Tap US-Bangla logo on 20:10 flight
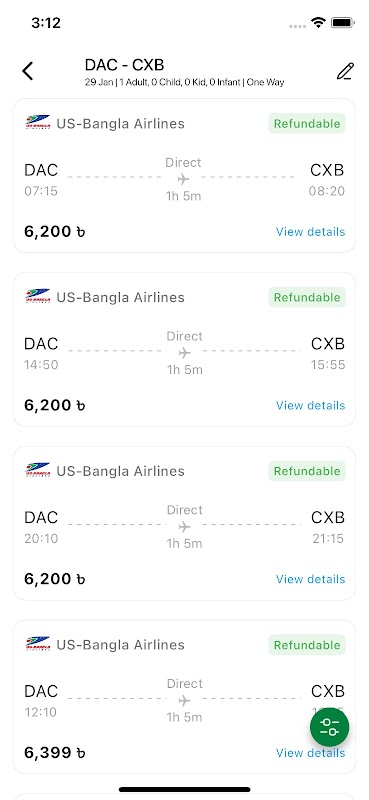The image size is (369, 800). tap(38, 470)
